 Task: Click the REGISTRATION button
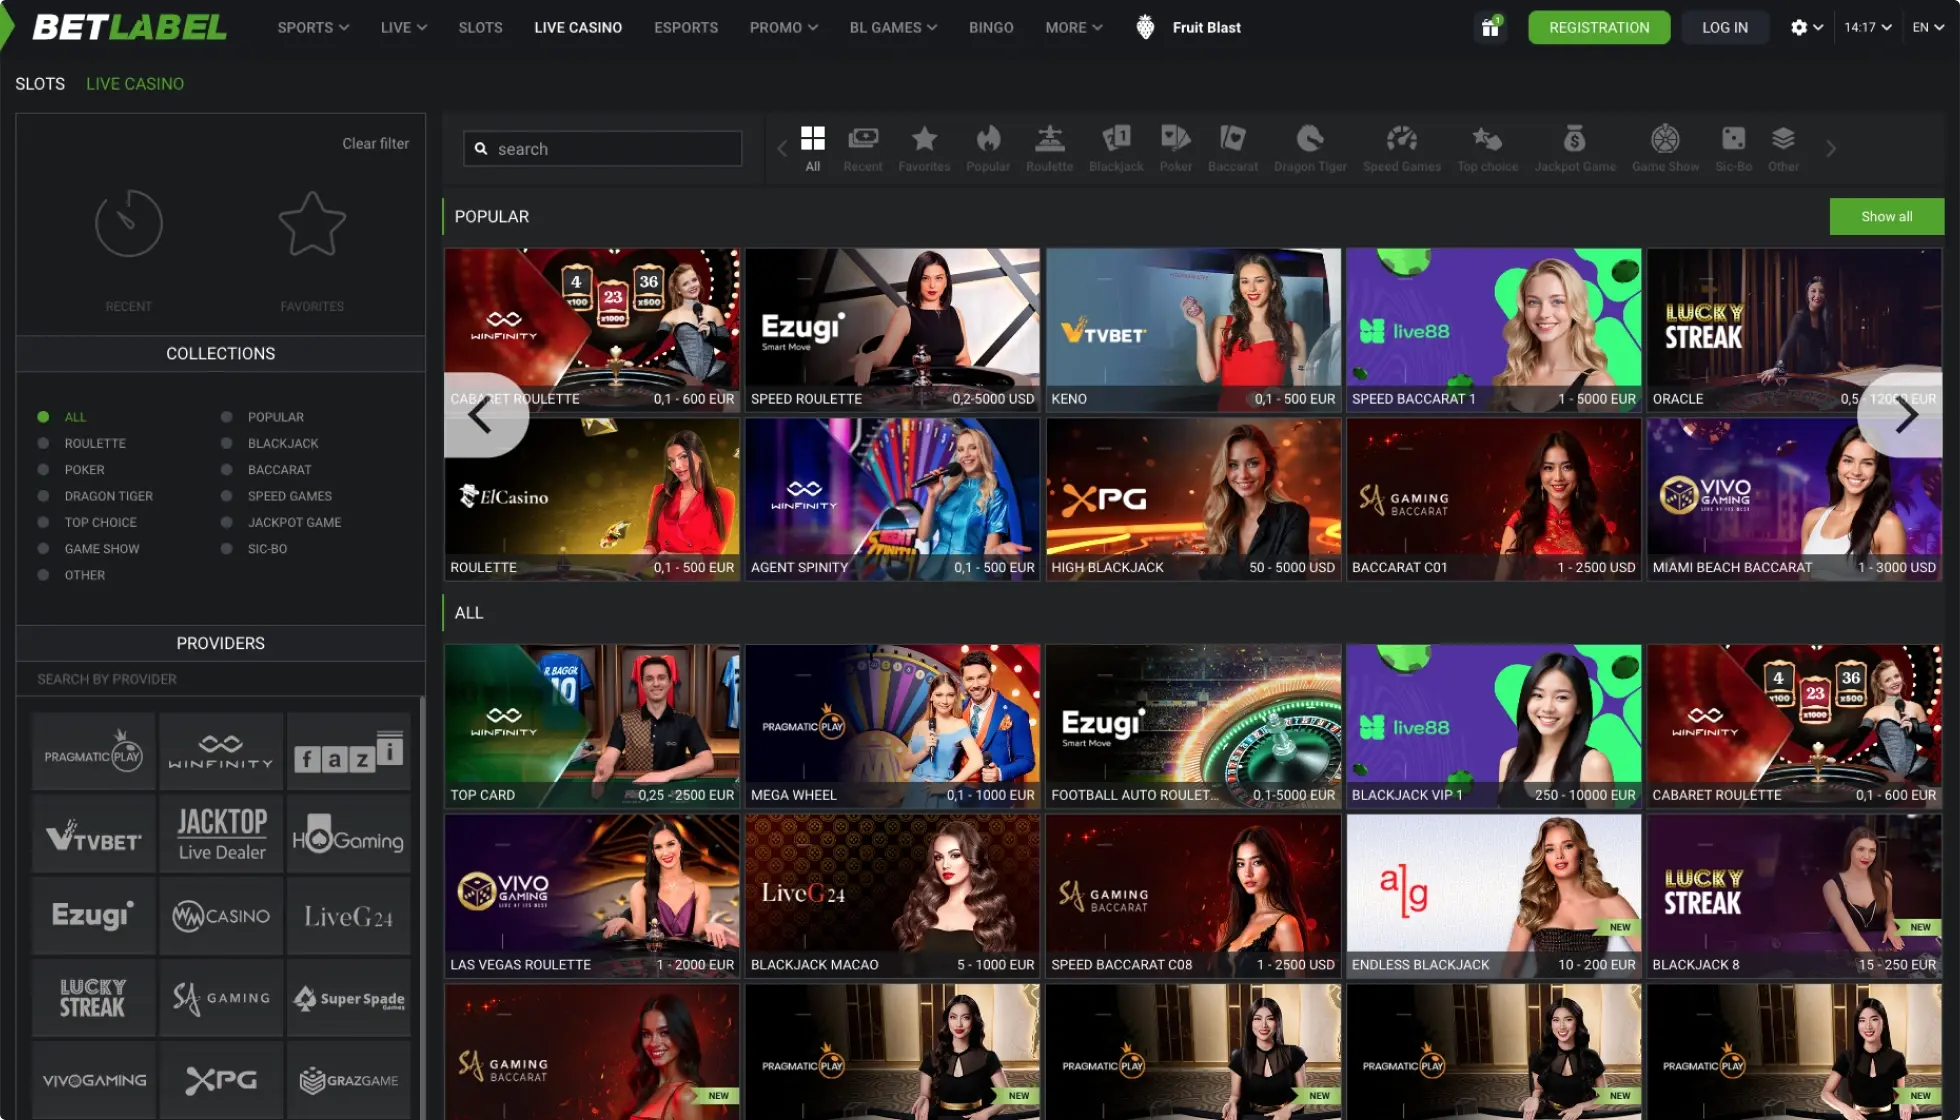[x=1598, y=27]
